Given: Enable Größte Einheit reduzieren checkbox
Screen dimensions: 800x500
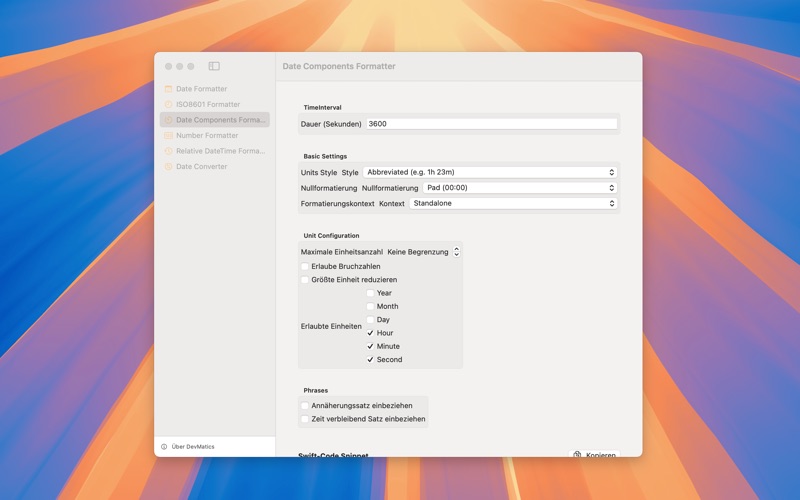Looking at the screenshot, I should [x=305, y=280].
